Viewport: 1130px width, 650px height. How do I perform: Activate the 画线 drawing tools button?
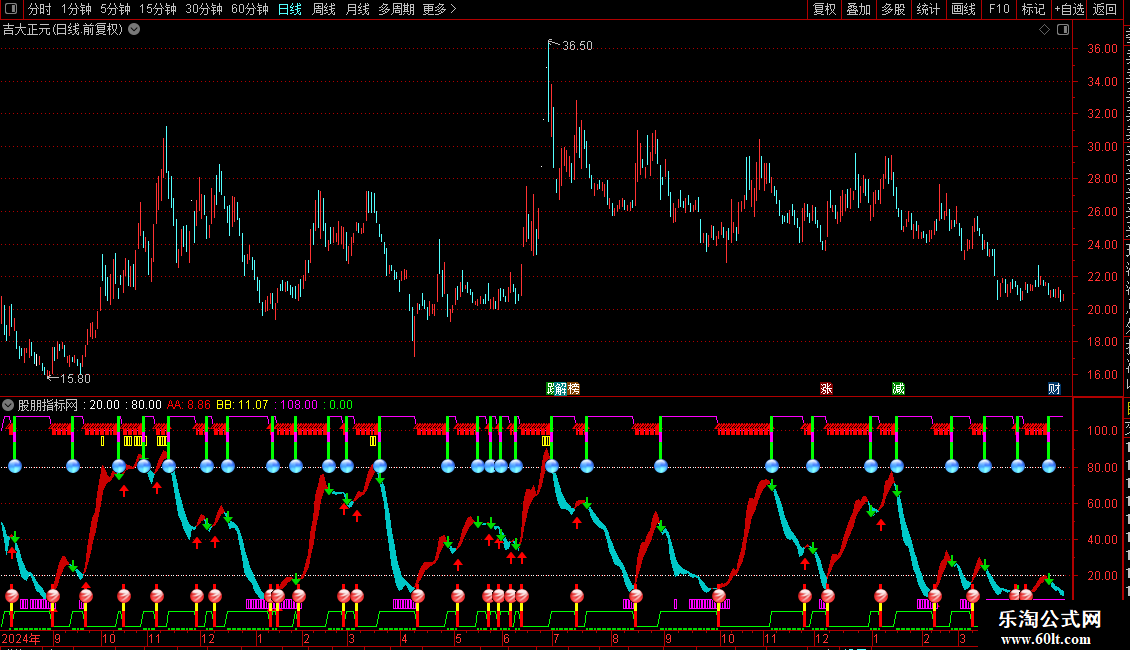pyautogui.click(x=964, y=9)
